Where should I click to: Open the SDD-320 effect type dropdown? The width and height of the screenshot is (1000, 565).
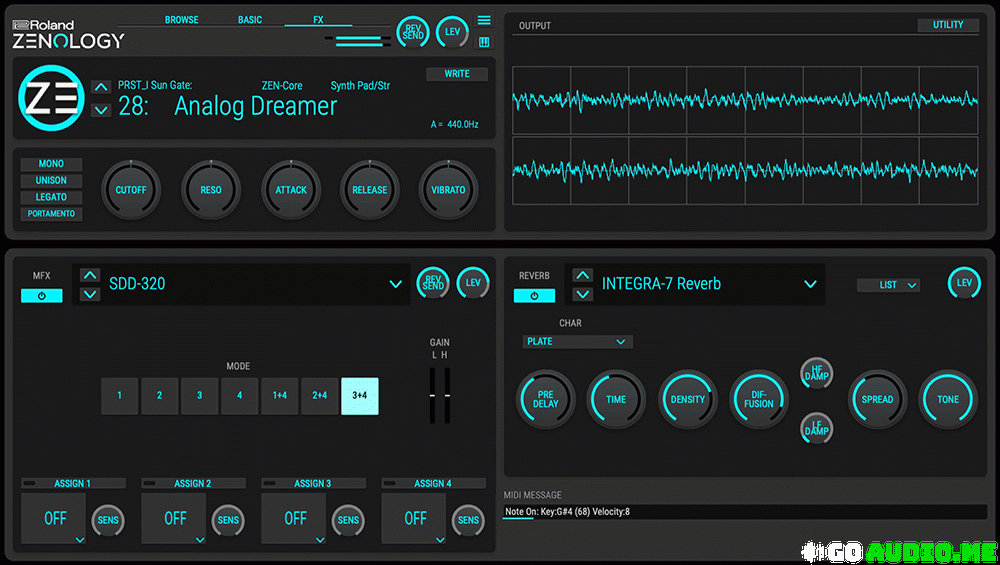(395, 285)
